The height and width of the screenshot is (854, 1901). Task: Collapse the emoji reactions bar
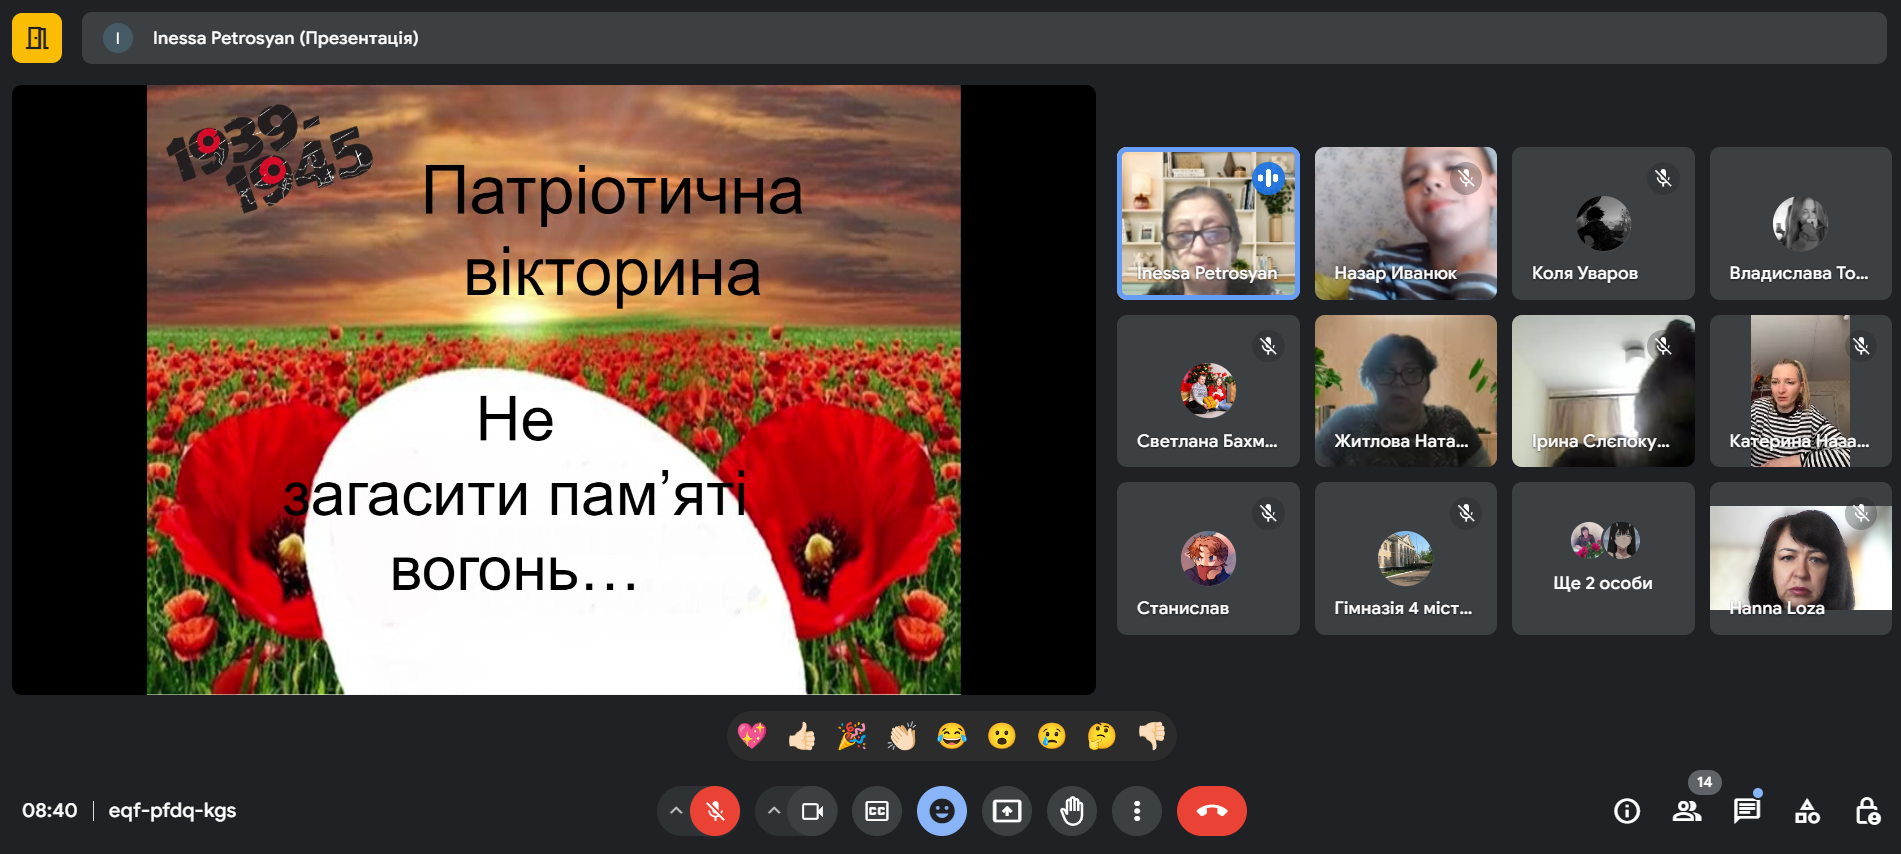942,811
